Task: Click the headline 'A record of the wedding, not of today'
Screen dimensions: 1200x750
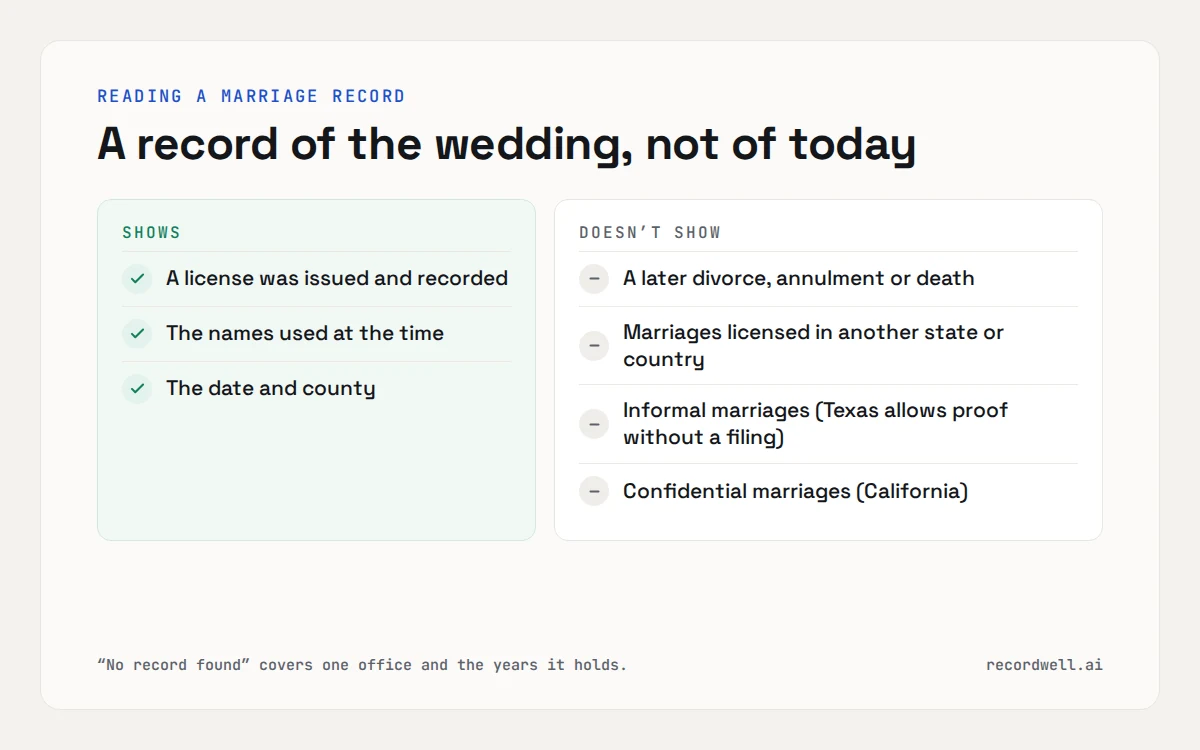Action: (x=506, y=145)
